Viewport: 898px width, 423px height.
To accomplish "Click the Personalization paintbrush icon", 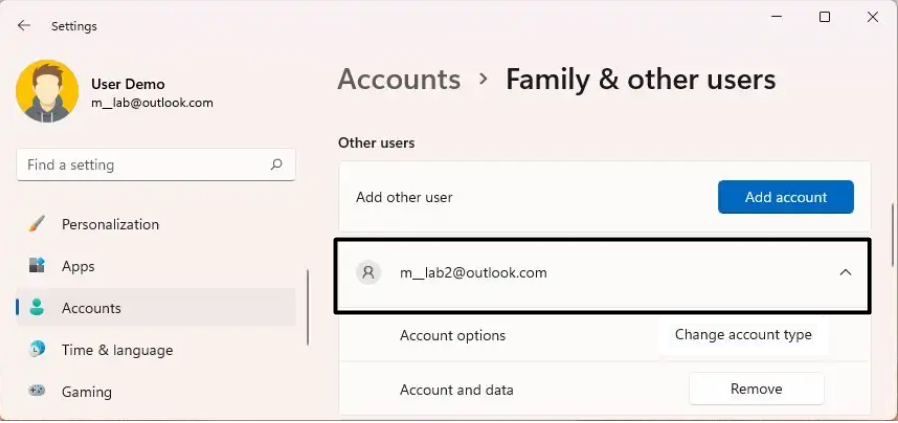I will [x=37, y=224].
